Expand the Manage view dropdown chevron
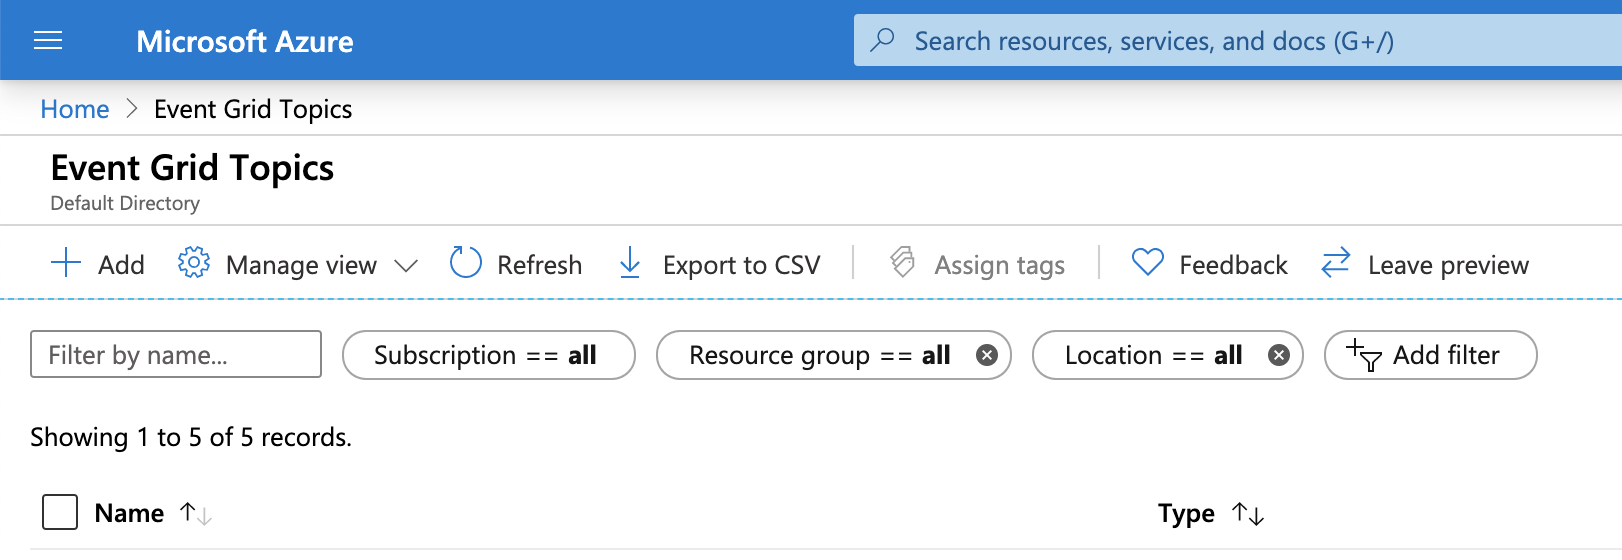This screenshot has width=1622, height=560. point(406,265)
